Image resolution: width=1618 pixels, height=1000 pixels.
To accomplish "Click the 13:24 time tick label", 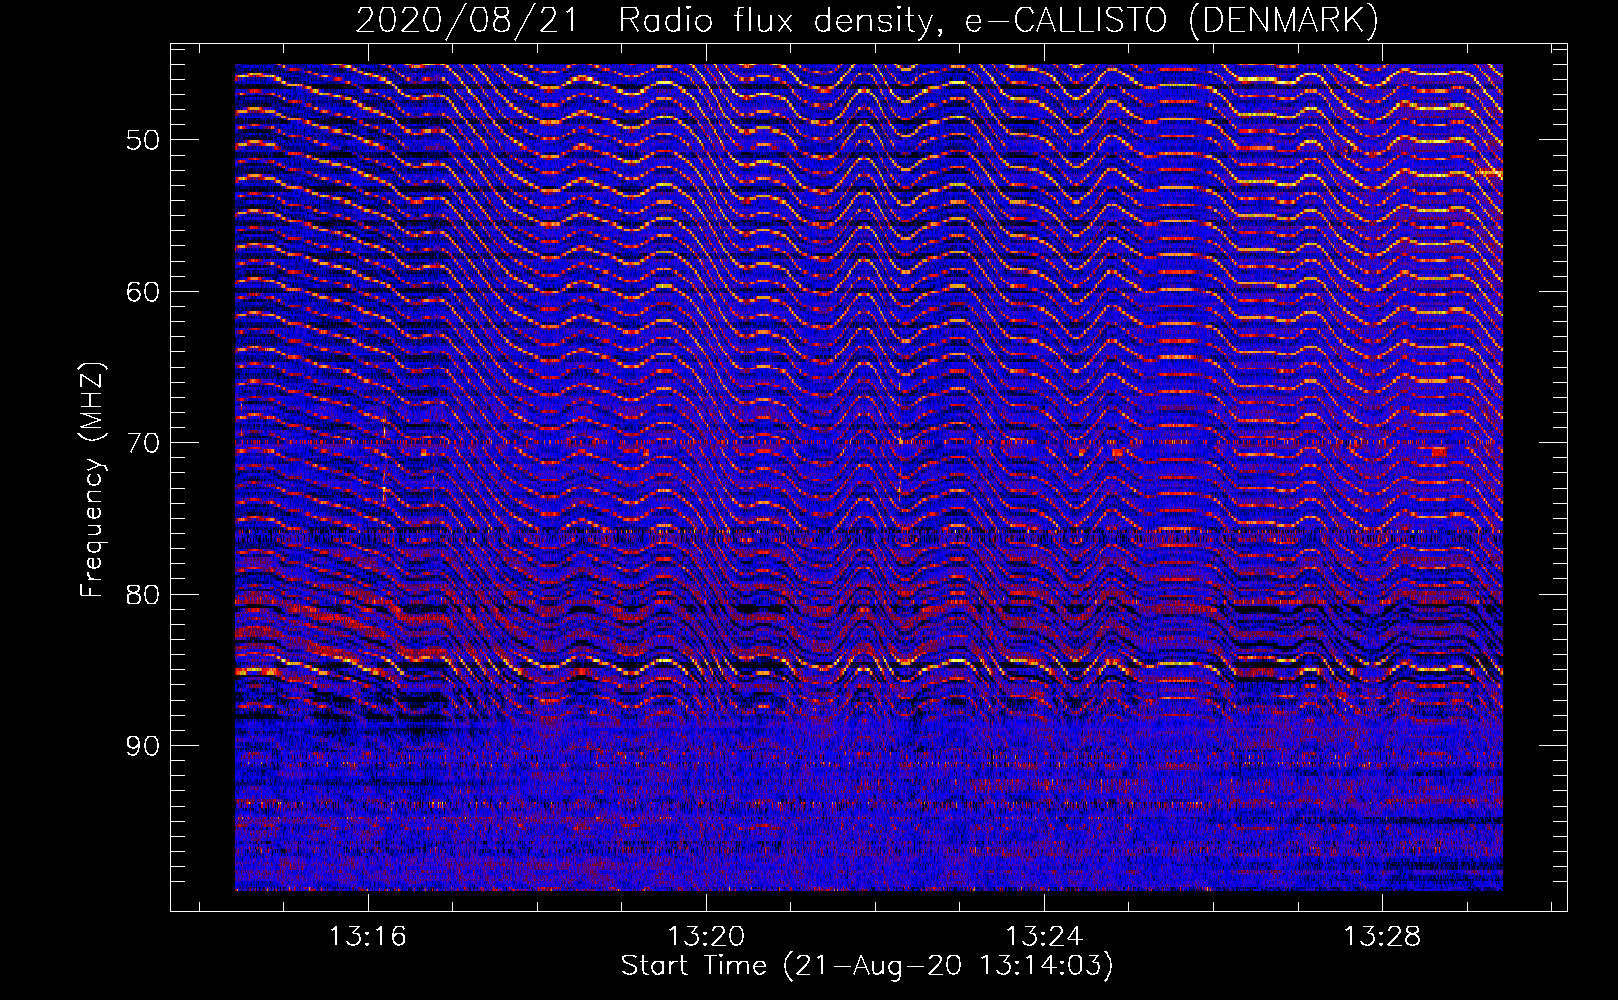I will (1044, 937).
